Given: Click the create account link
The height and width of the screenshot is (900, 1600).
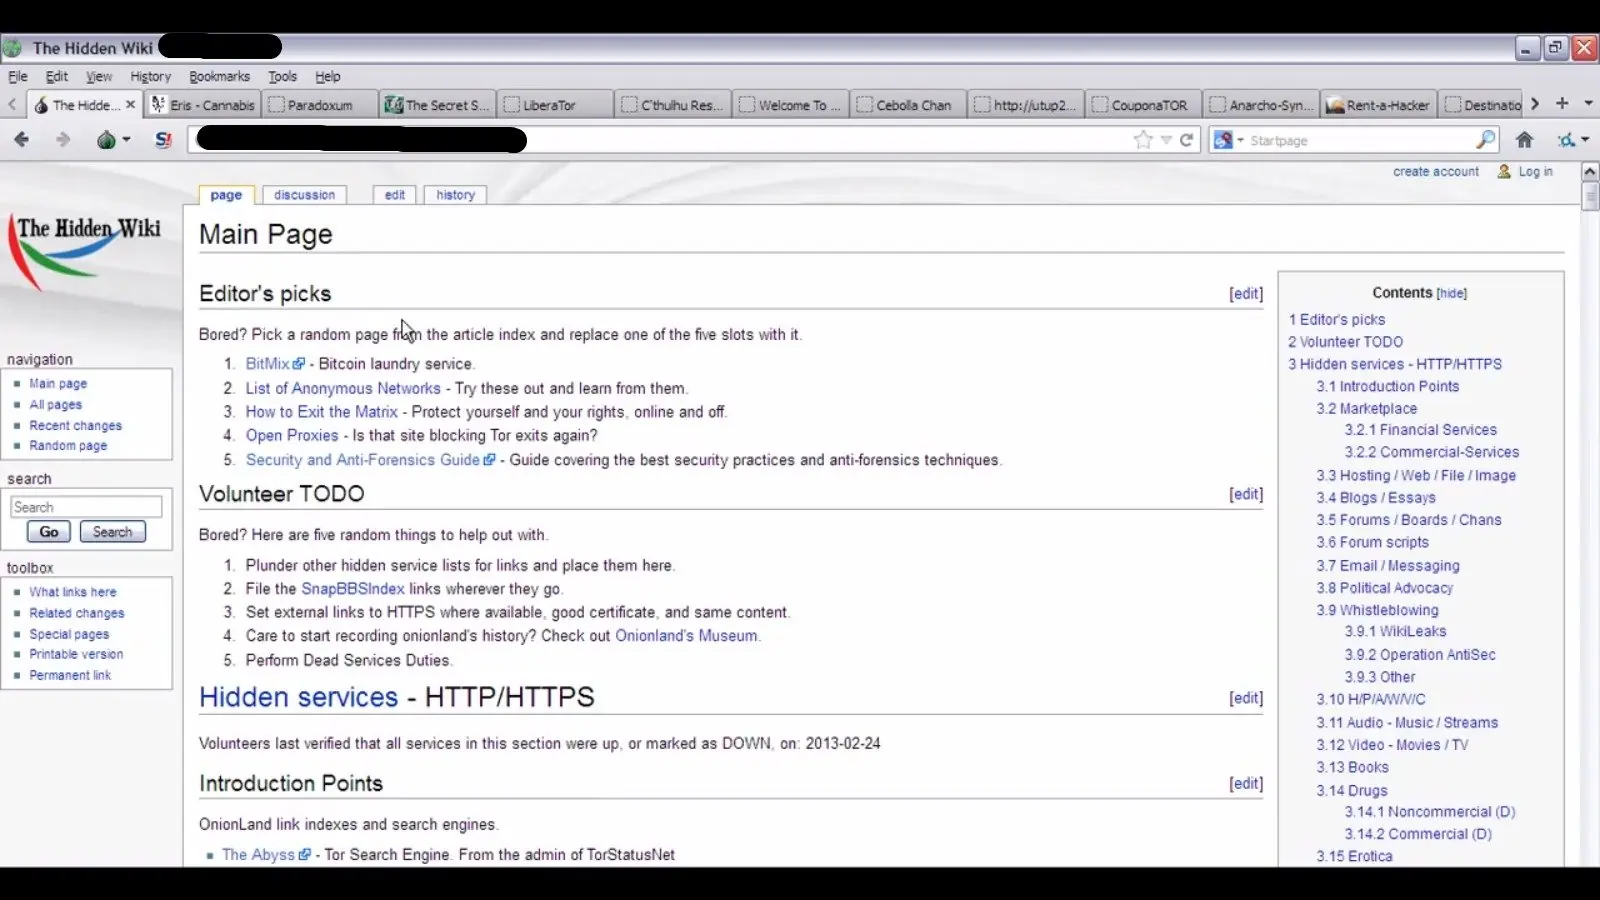Looking at the screenshot, I should [1436, 172].
